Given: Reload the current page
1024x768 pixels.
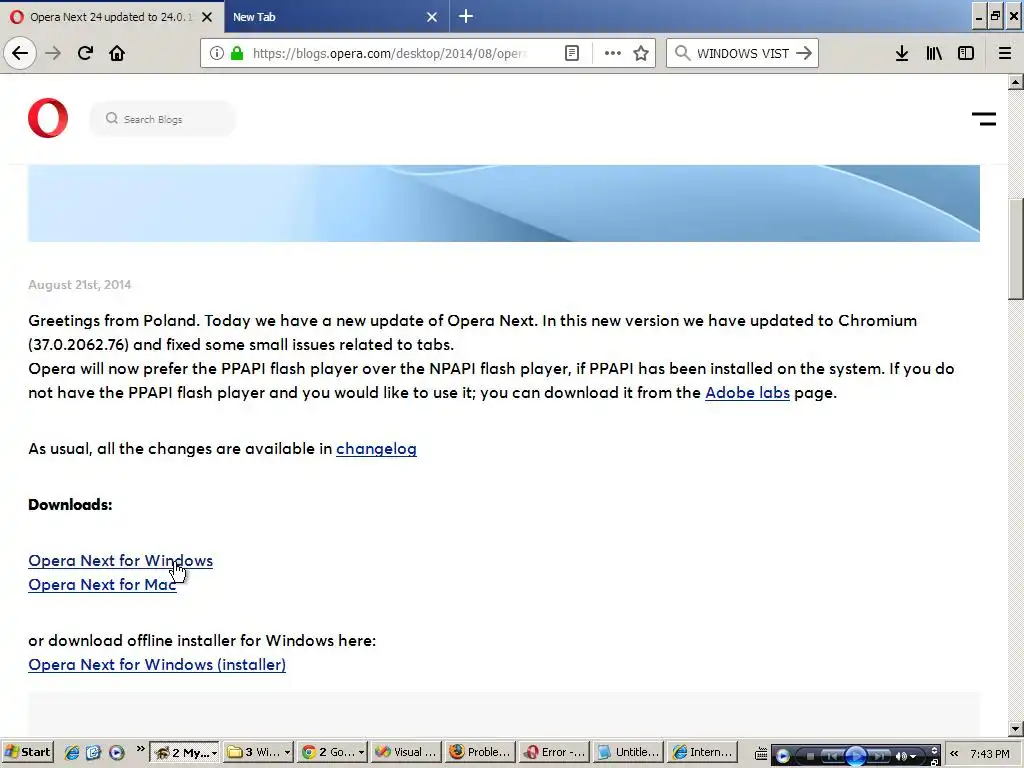Looking at the screenshot, I should (x=85, y=53).
